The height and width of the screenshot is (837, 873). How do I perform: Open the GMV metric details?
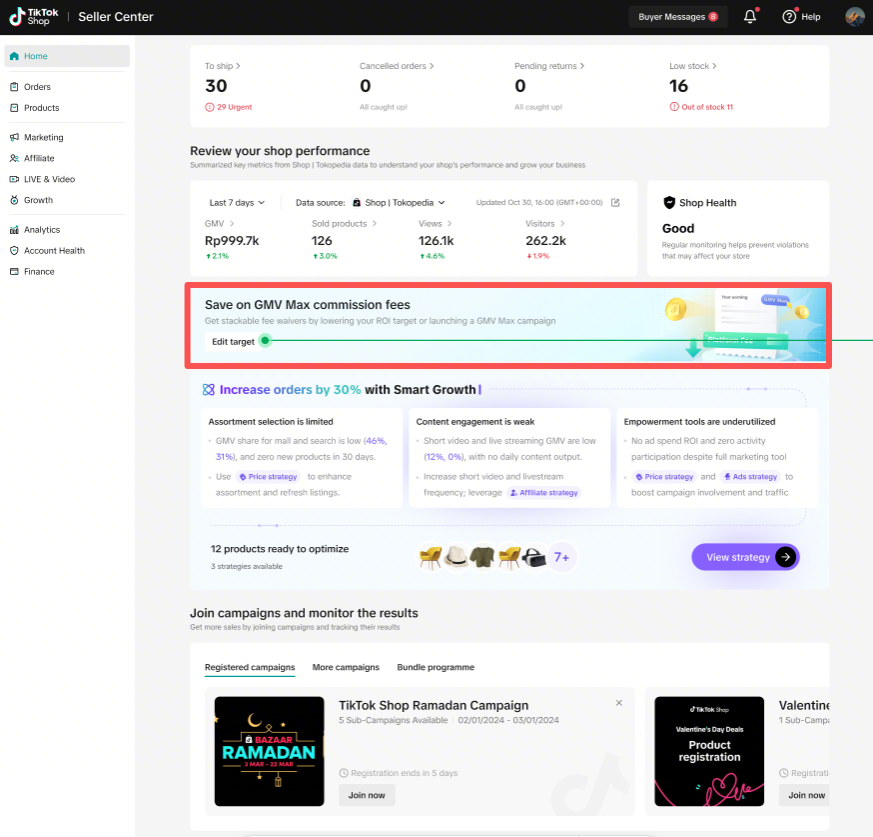[219, 224]
